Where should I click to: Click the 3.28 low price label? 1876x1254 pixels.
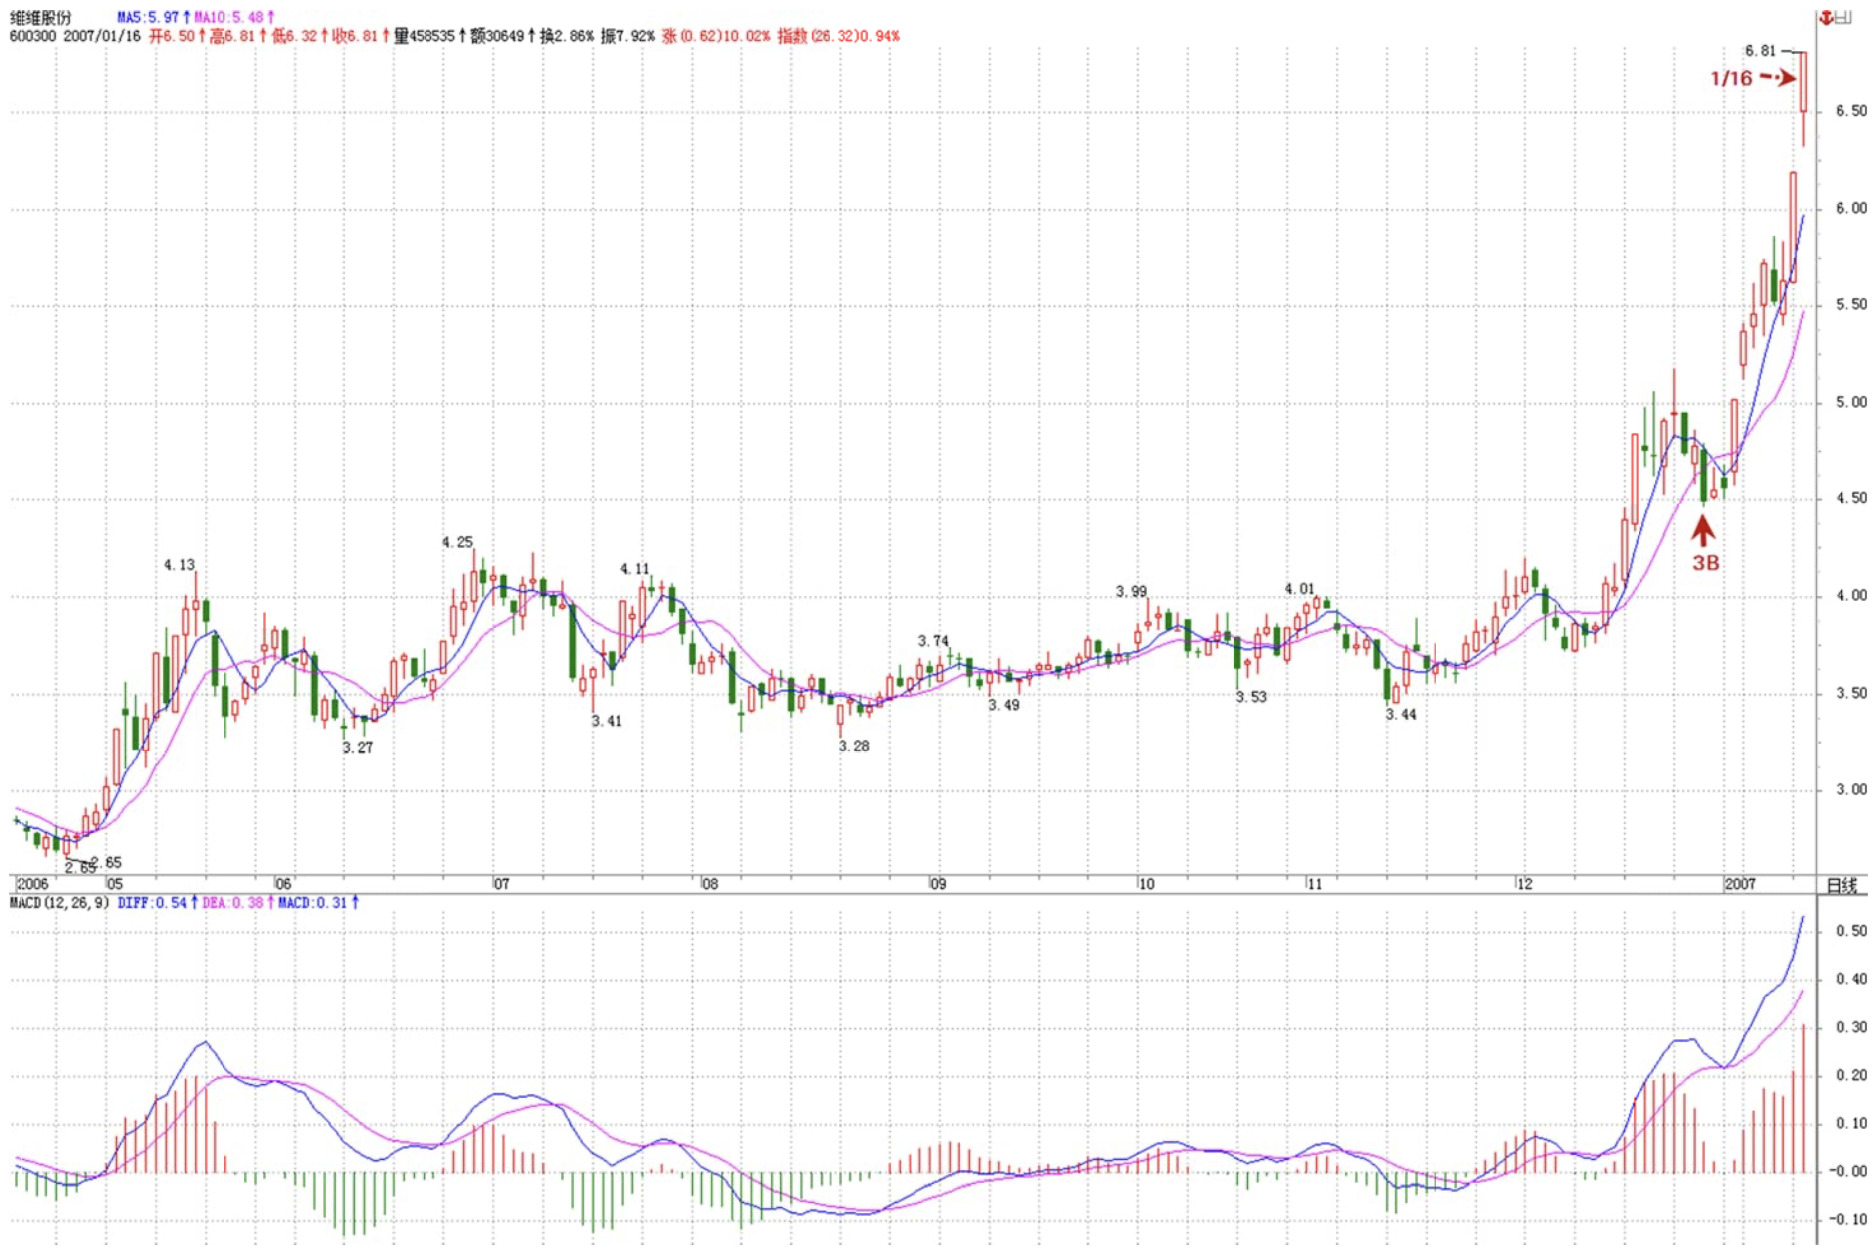tap(853, 746)
